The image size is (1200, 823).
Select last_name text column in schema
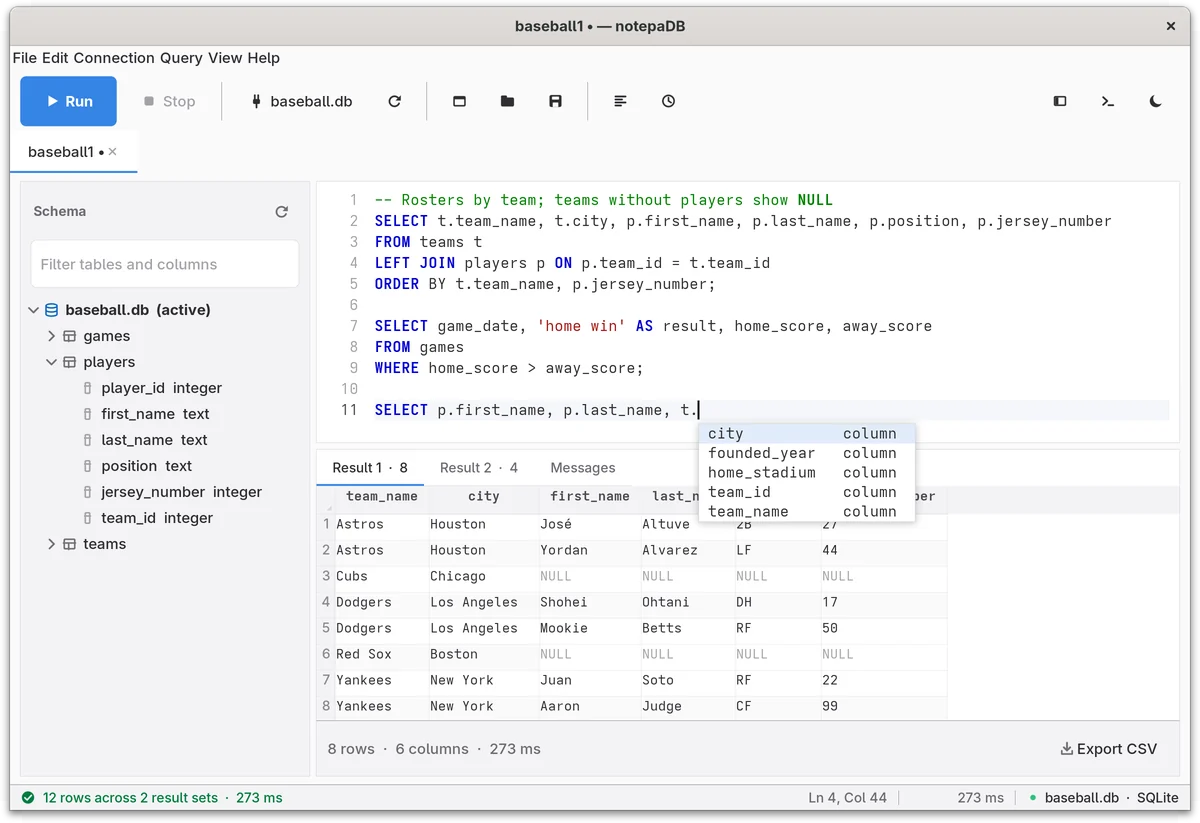click(154, 440)
